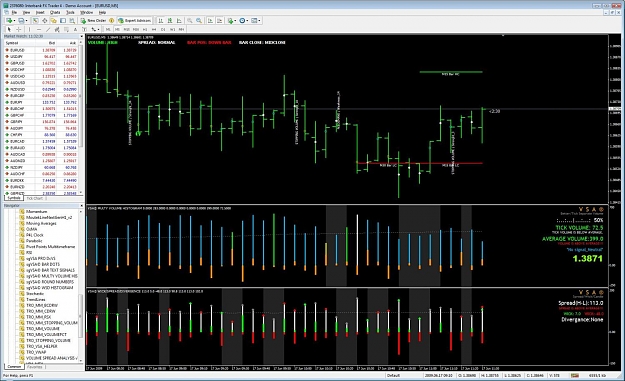Viewport: 625px width, 381px height.
Task: Switch to the Symbols tab in Market Watch
Action: (x=14, y=198)
